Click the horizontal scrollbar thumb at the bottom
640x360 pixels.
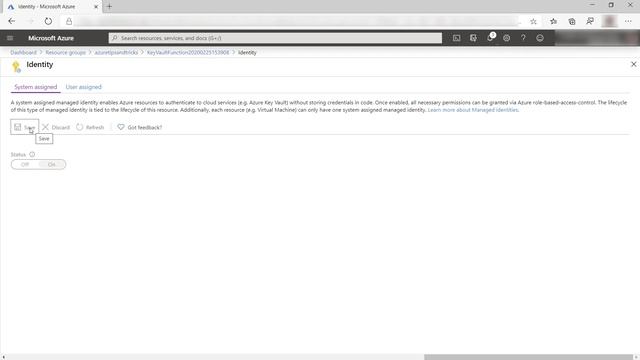(x=528, y=357)
